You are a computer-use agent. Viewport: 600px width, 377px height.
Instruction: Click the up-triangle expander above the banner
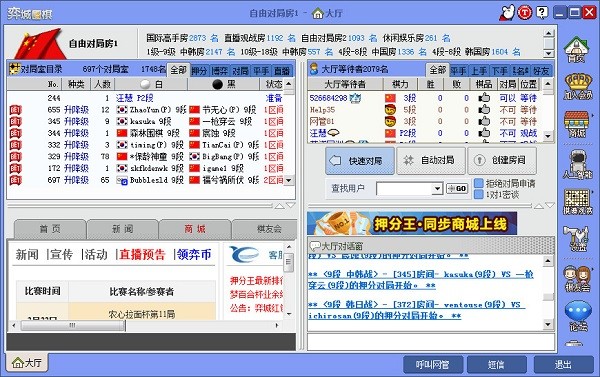tap(539, 206)
